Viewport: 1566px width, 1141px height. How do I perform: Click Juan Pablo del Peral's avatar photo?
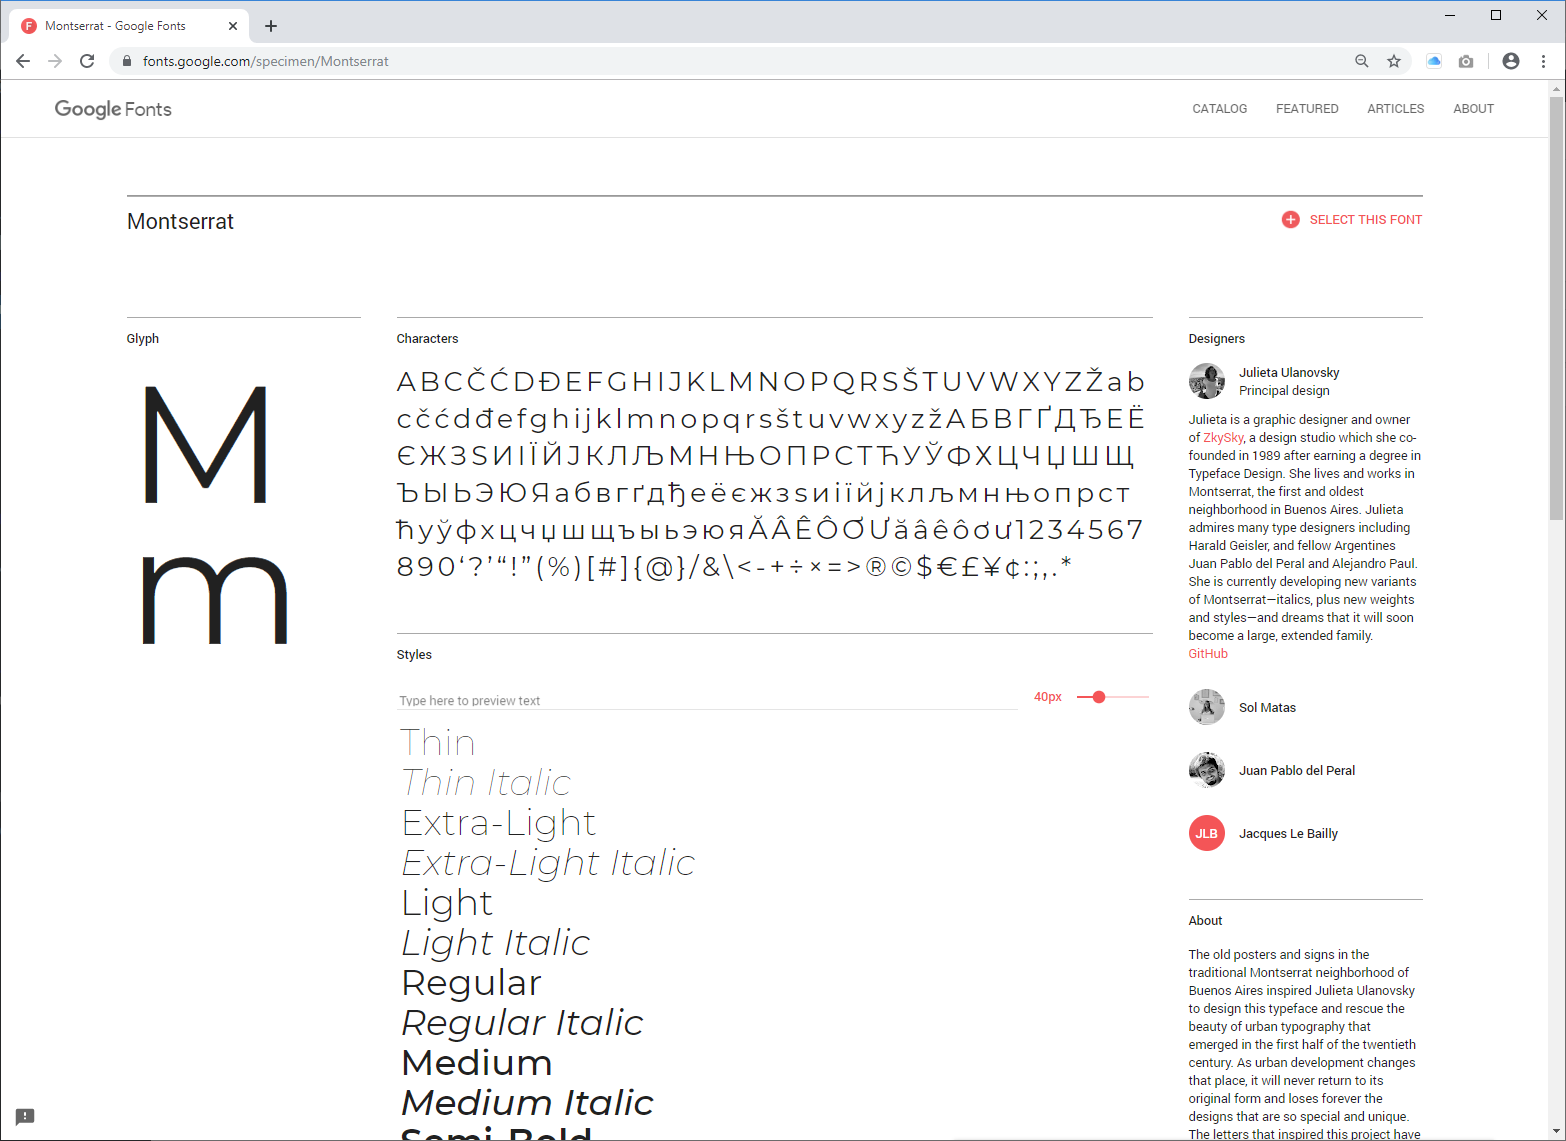click(1207, 770)
